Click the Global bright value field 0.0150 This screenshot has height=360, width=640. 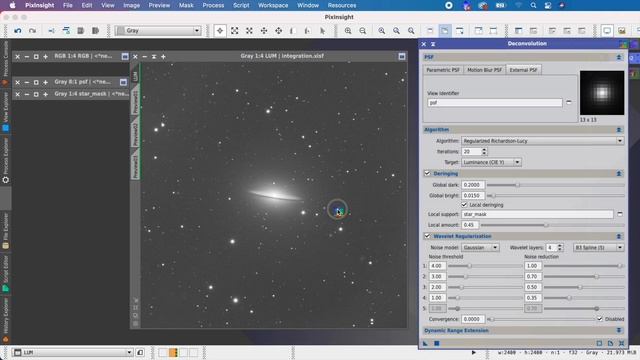[473, 196]
